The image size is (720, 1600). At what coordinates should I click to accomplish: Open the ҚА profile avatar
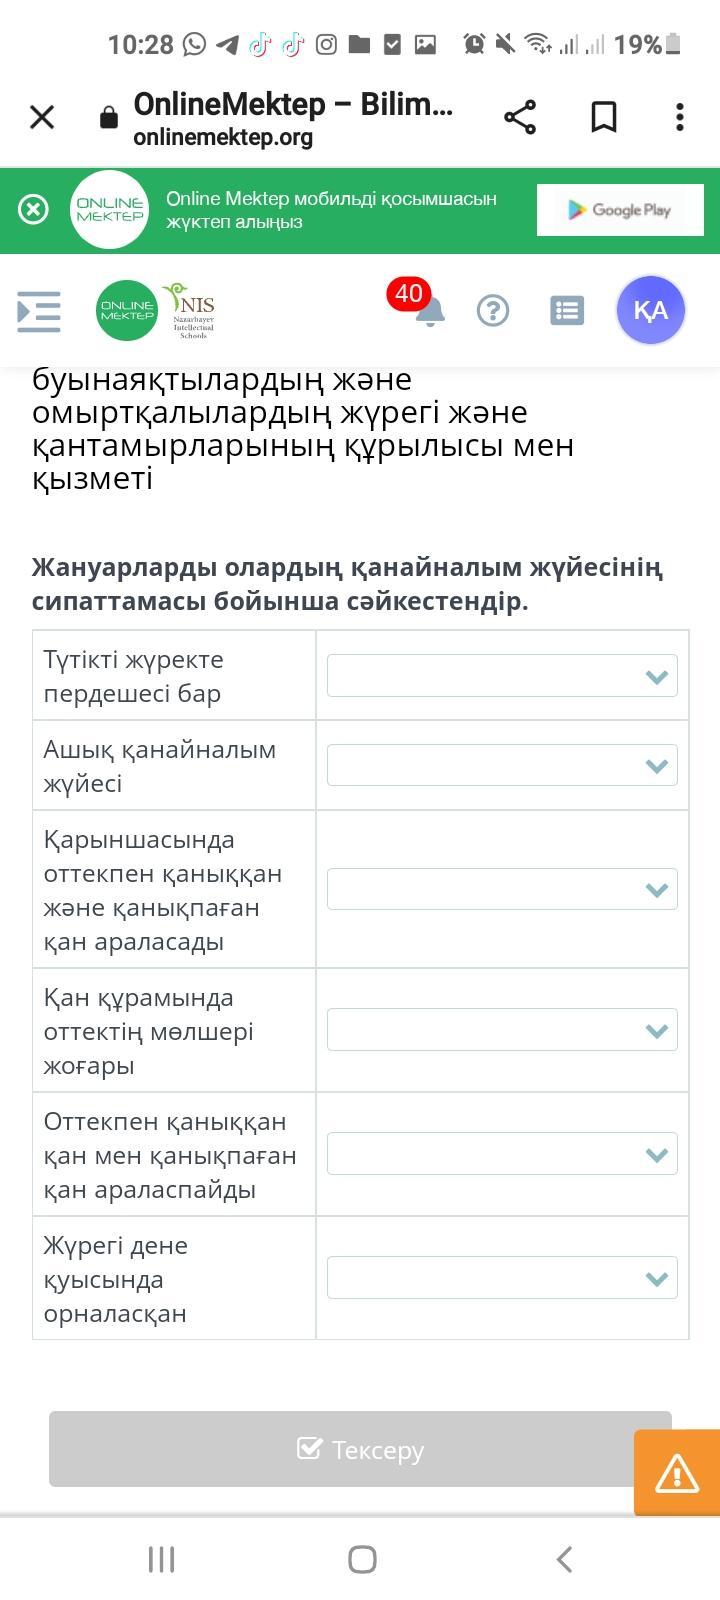[x=650, y=310]
